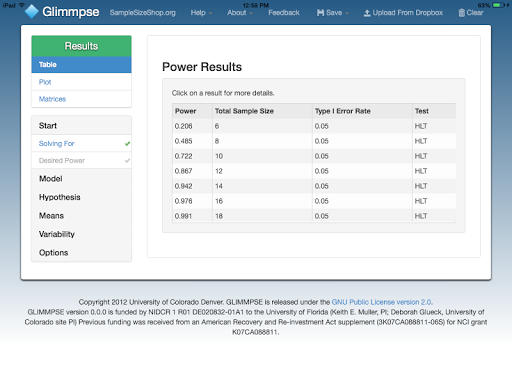Visit SampleSizeShop.org link
Viewport: 512px width, 384px height.
click(143, 13)
